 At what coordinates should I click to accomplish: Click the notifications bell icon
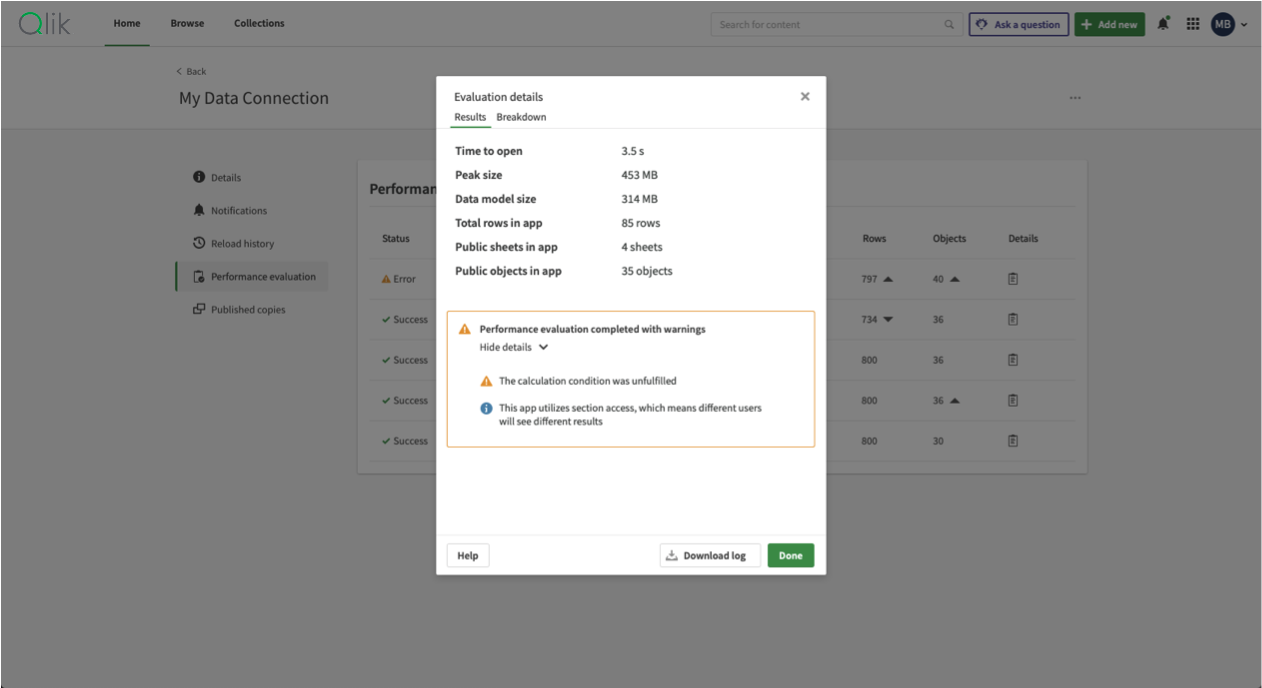click(x=1164, y=24)
